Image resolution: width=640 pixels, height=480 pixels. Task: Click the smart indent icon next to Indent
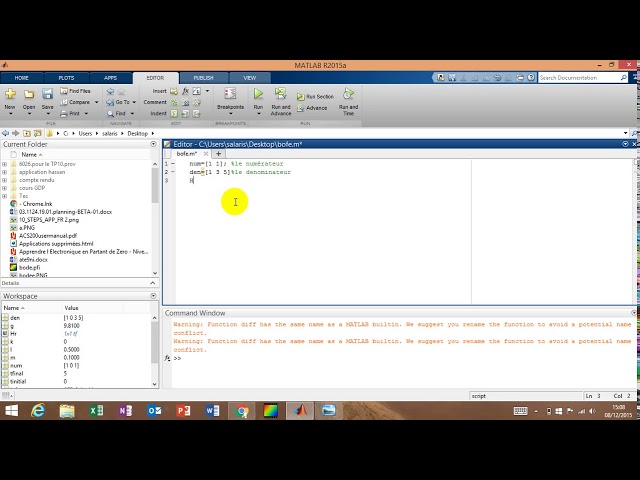point(174,113)
